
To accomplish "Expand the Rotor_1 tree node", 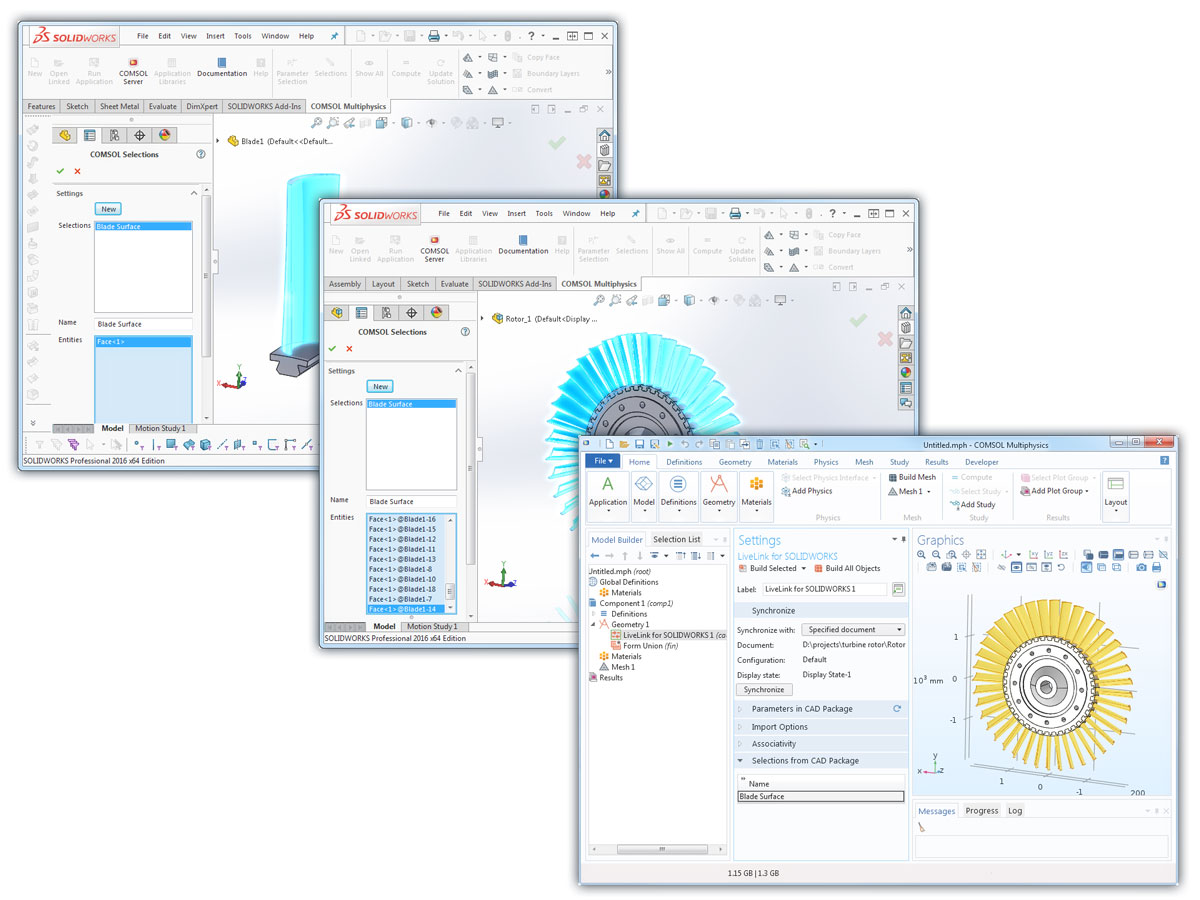I will [483, 319].
